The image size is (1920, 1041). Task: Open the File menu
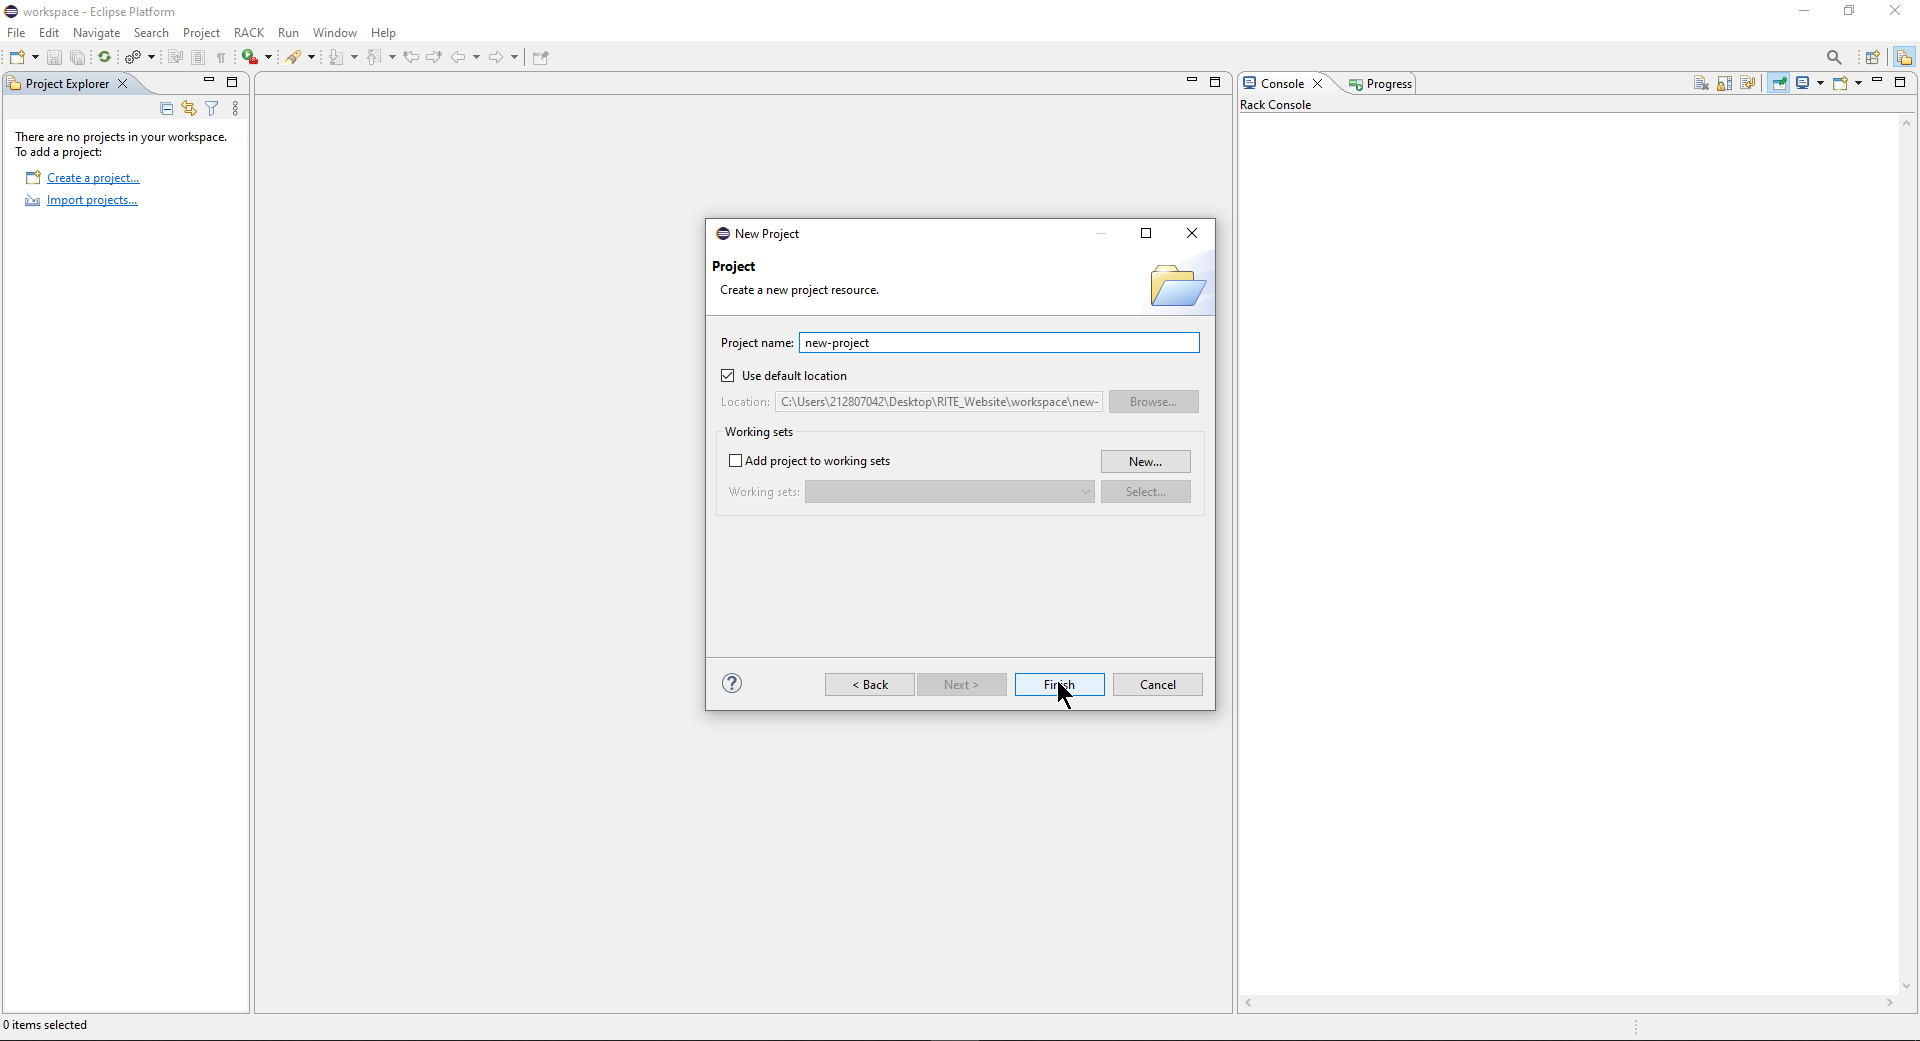coord(16,32)
